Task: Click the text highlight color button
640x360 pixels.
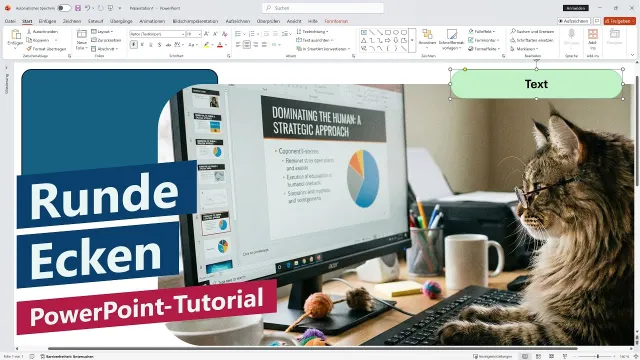Action: click(x=207, y=44)
